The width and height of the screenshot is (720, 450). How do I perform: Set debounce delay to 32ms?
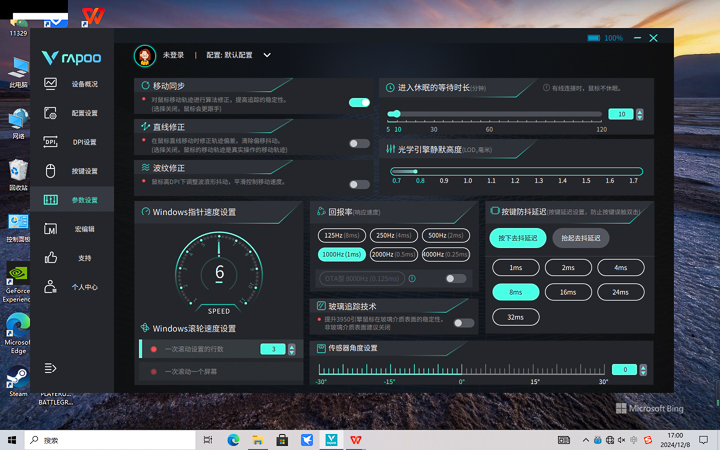pyautogui.click(x=516, y=317)
